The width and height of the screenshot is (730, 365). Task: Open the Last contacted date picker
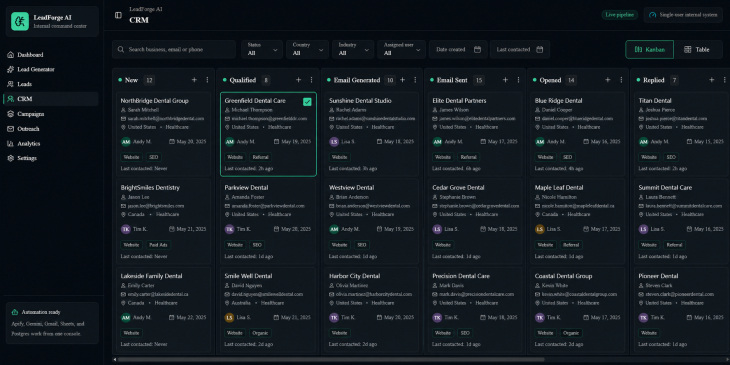point(520,49)
